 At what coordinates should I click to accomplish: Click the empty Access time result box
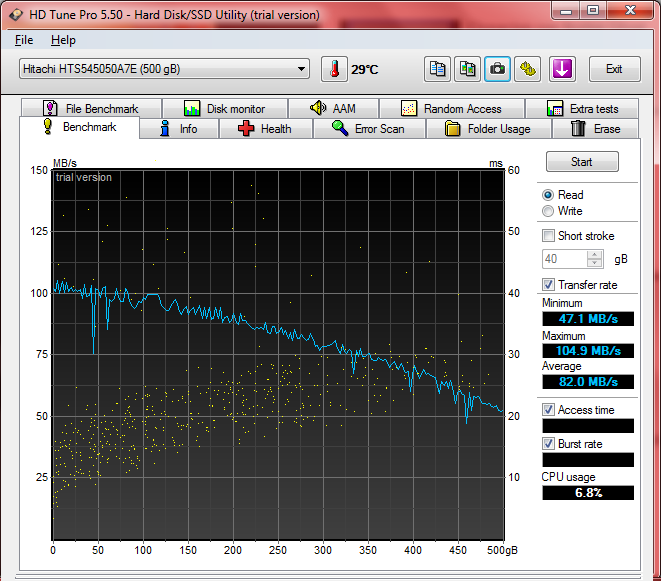588,426
